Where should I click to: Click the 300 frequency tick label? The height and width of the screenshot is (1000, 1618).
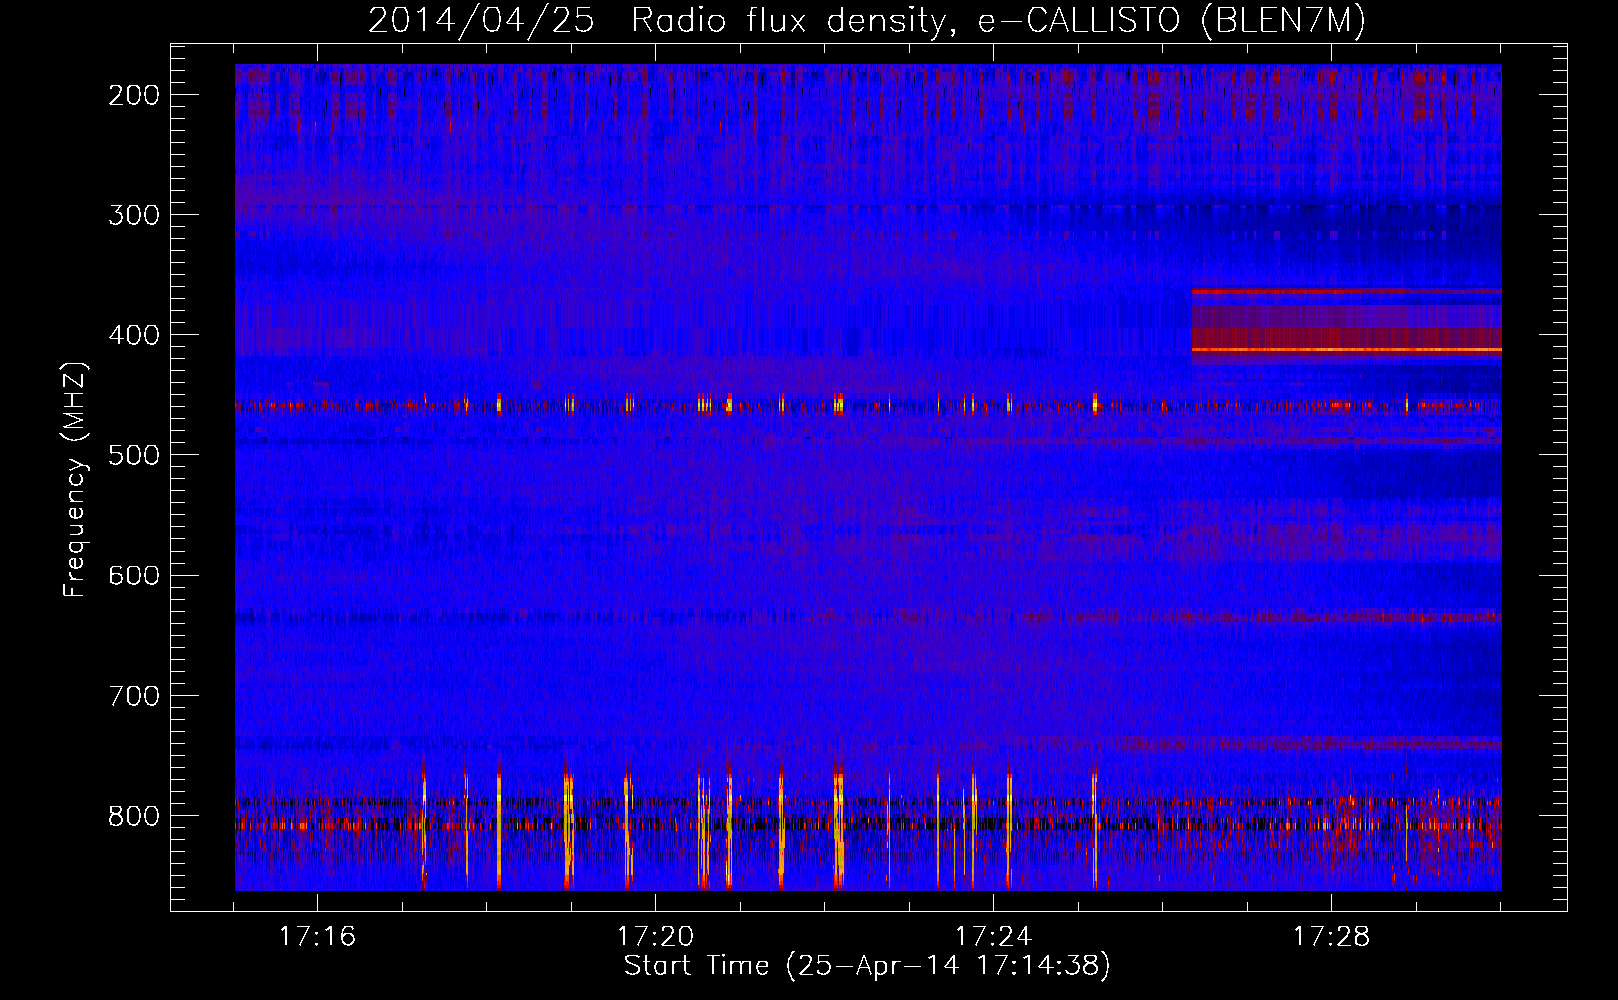click(134, 215)
